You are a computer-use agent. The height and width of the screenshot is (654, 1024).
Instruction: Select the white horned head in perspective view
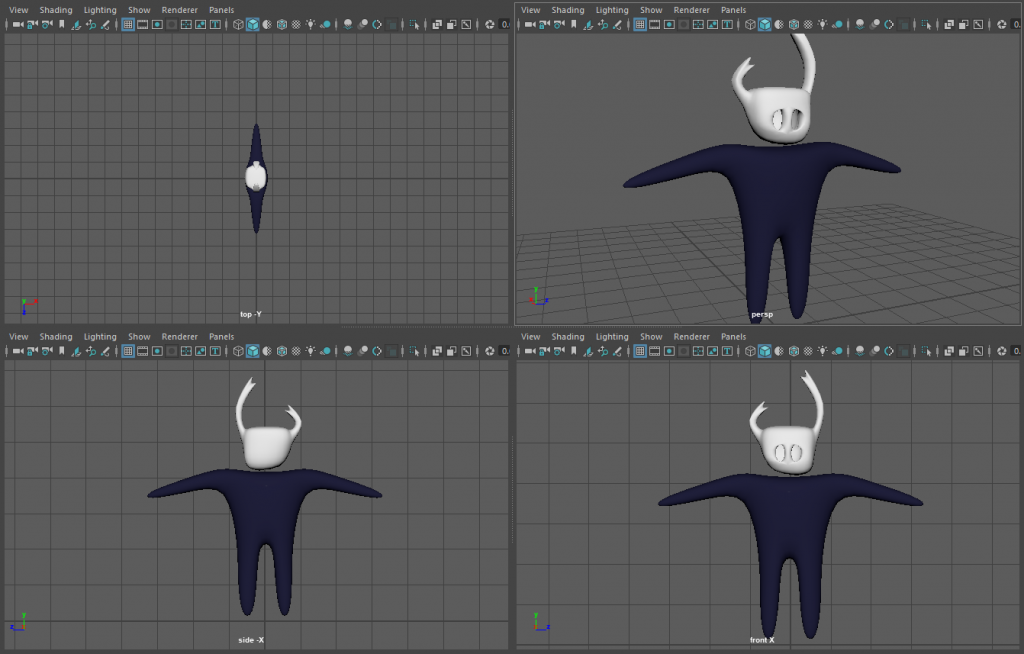(x=780, y=112)
